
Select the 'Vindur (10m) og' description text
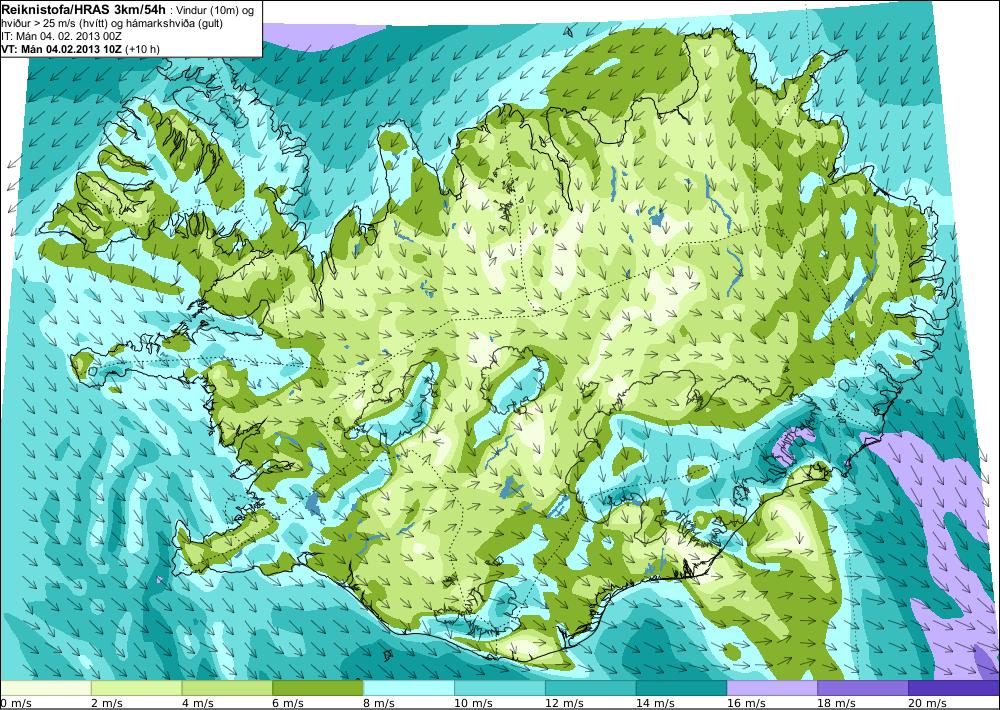tap(216, 10)
